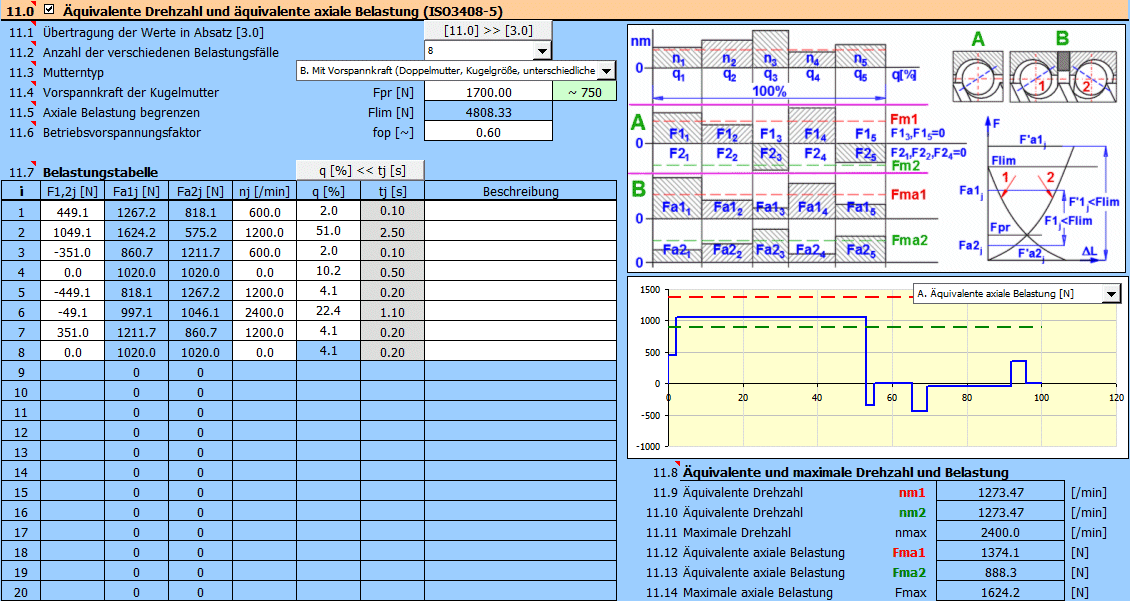
Task: Select the description cell of row 1
Action: [x=520, y=213]
